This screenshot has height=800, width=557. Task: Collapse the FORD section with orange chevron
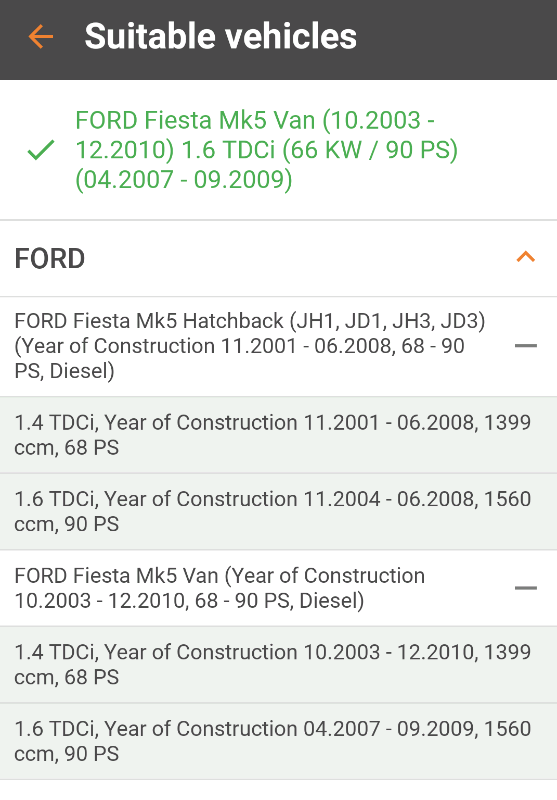coord(525,257)
